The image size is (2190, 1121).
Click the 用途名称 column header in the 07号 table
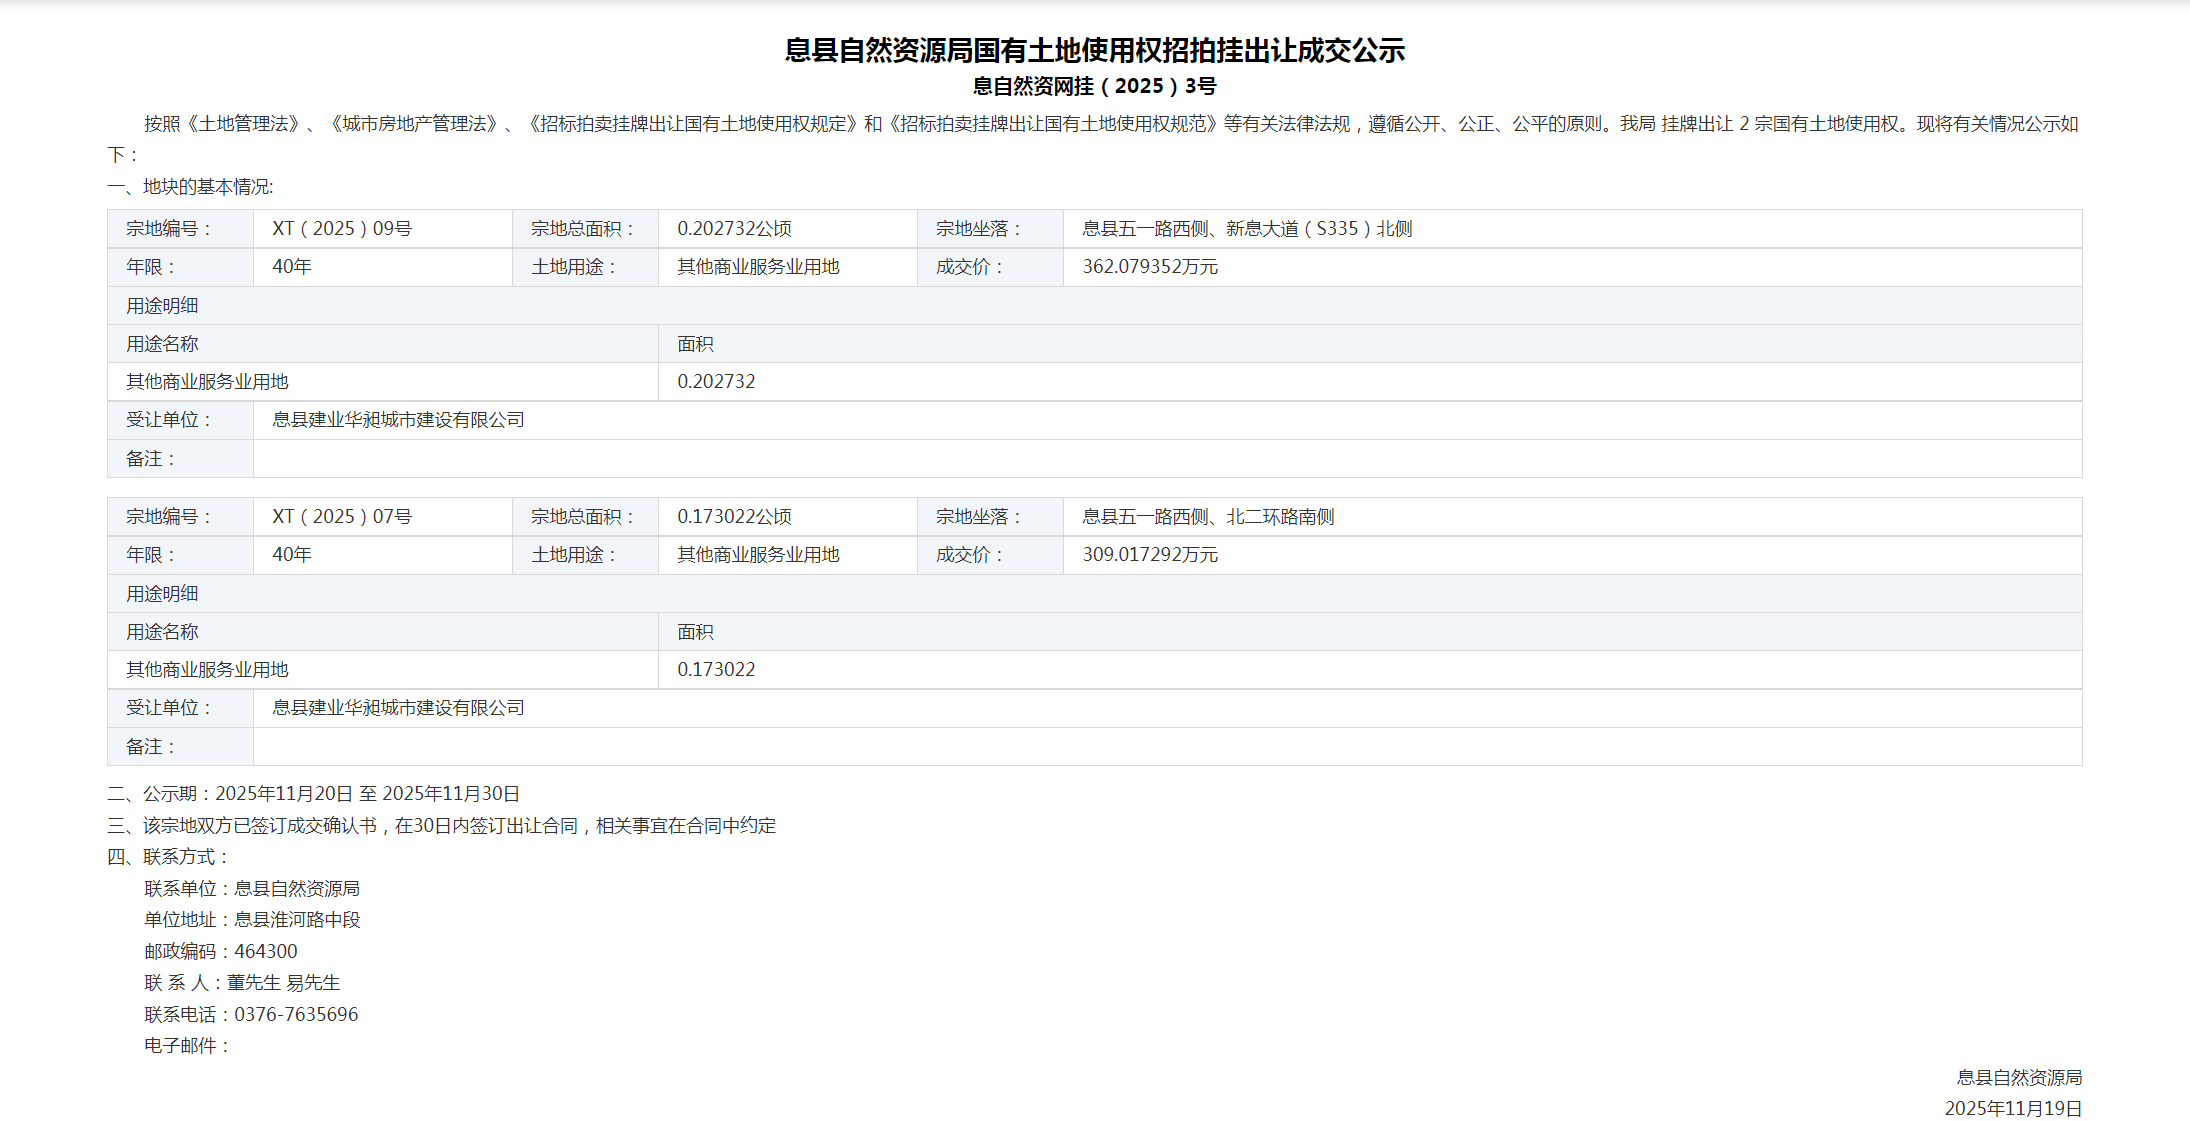(x=162, y=632)
